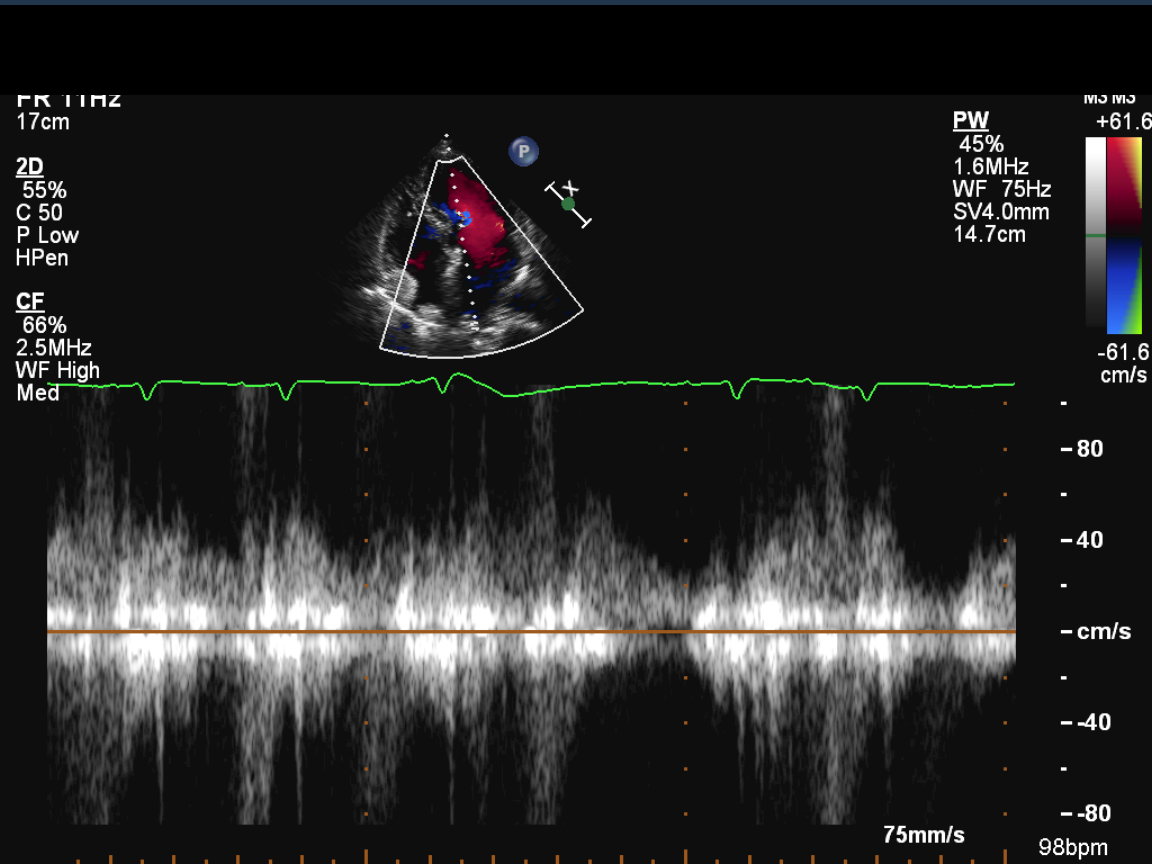Select the underlined PW mode label
The width and height of the screenshot is (1152, 864).
tap(970, 121)
